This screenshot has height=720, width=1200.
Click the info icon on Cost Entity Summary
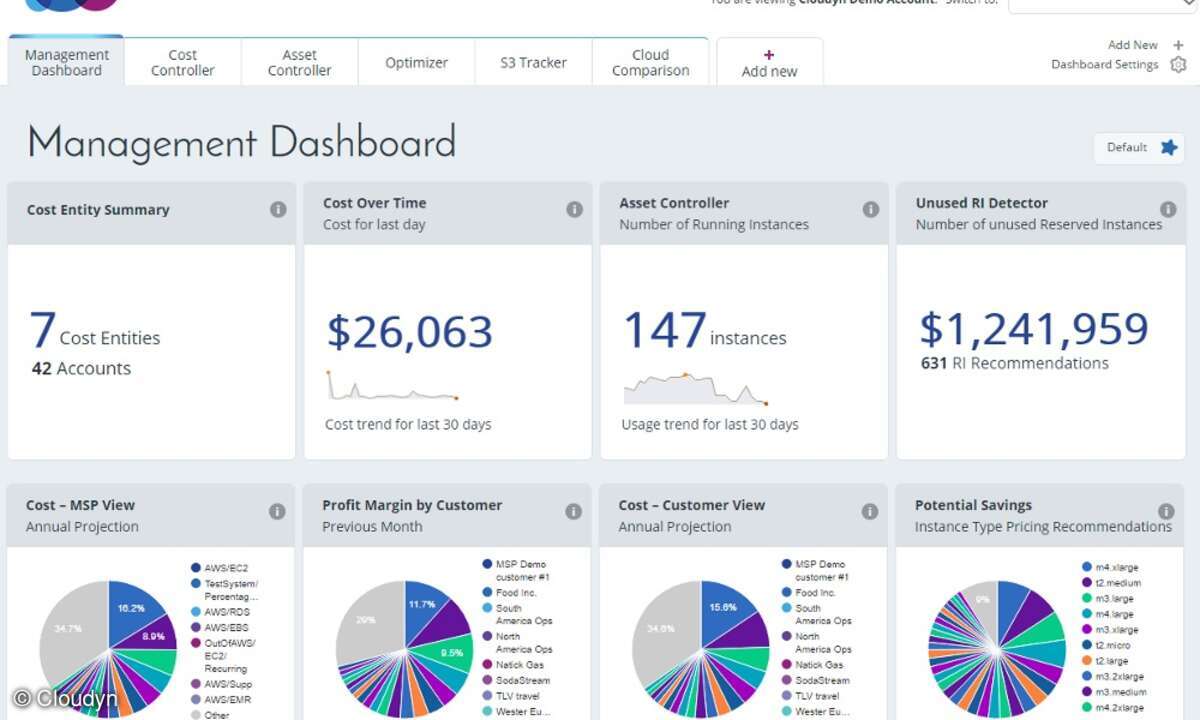pos(278,209)
